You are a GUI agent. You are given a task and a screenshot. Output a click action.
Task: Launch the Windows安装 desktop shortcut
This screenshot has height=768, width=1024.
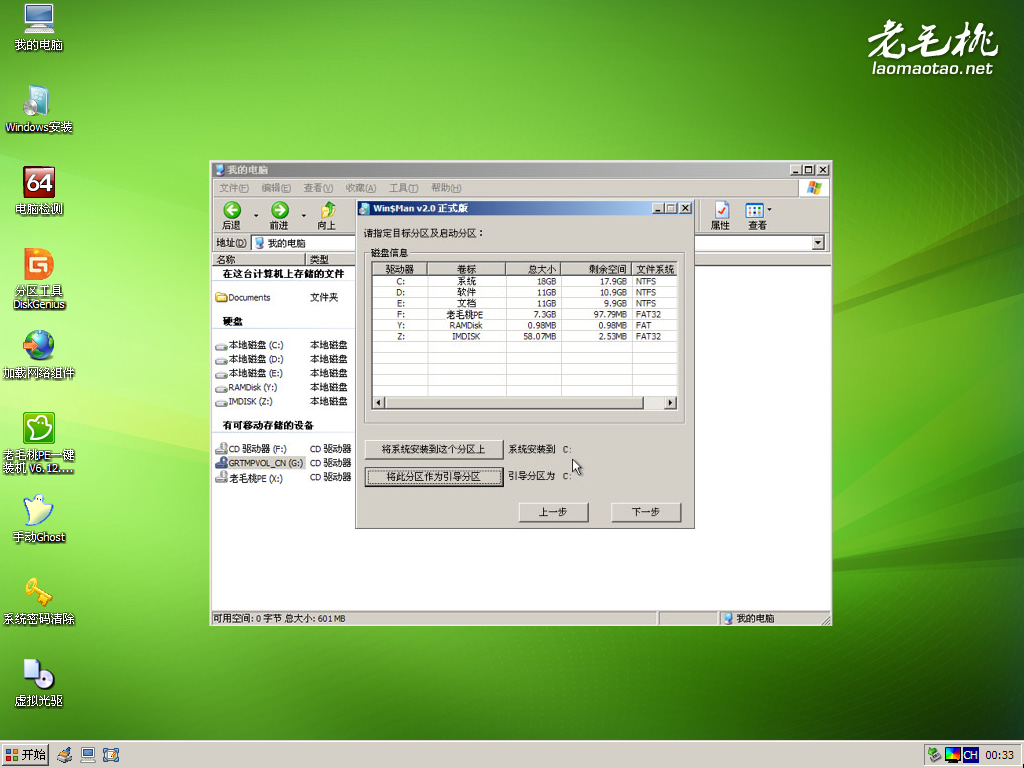(39, 109)
